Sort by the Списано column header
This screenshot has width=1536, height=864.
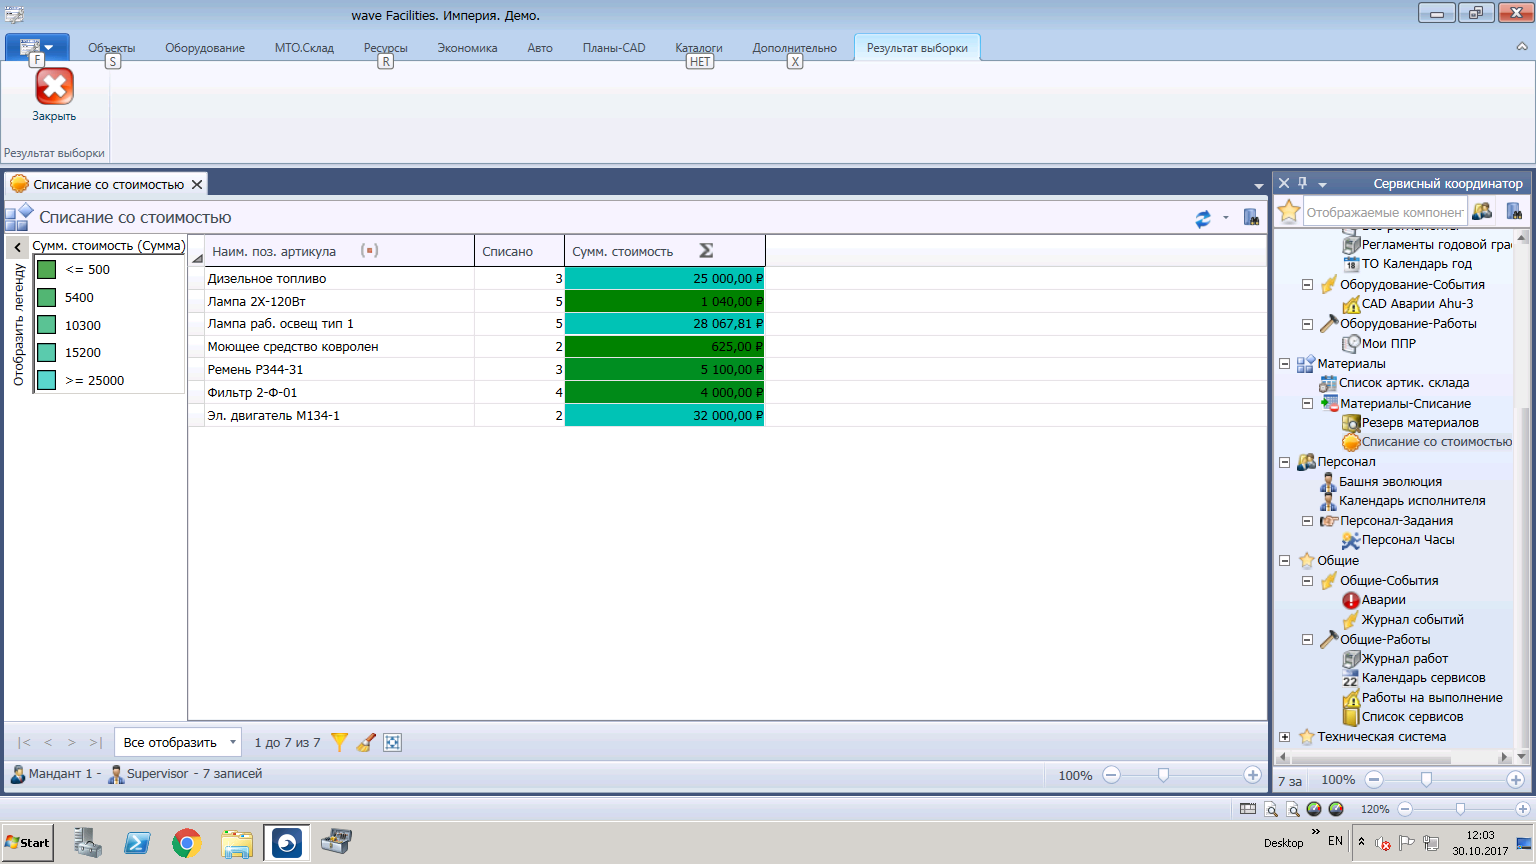(519, 251)
